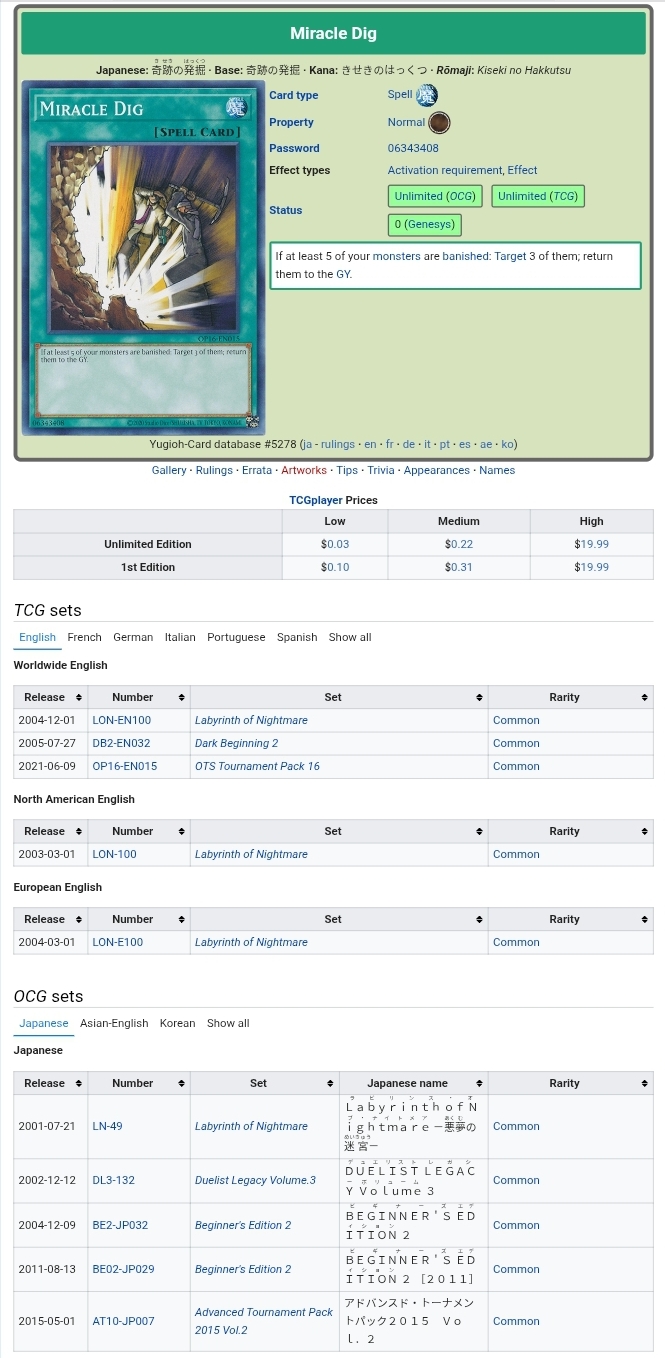
Task: Sort North American English table by Set
Action: [339, 831]
